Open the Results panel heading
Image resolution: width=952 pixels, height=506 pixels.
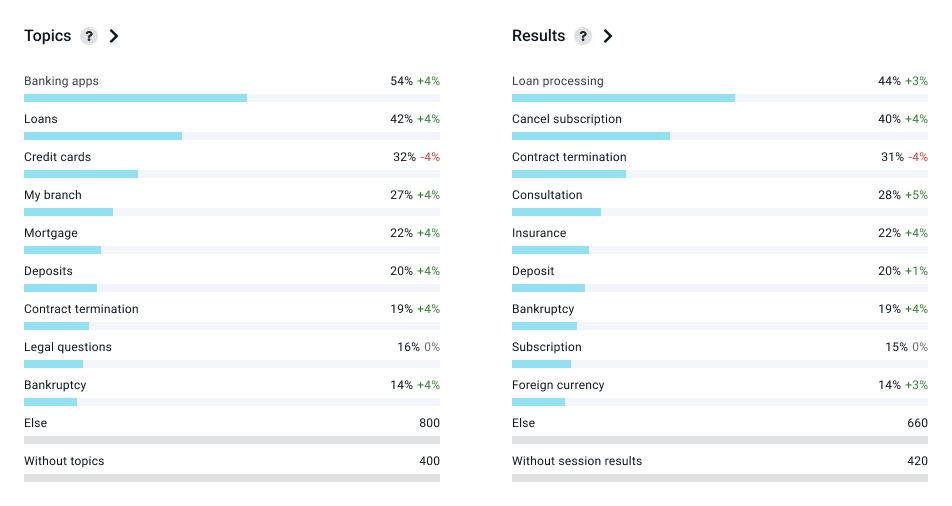tap(538, 36)
